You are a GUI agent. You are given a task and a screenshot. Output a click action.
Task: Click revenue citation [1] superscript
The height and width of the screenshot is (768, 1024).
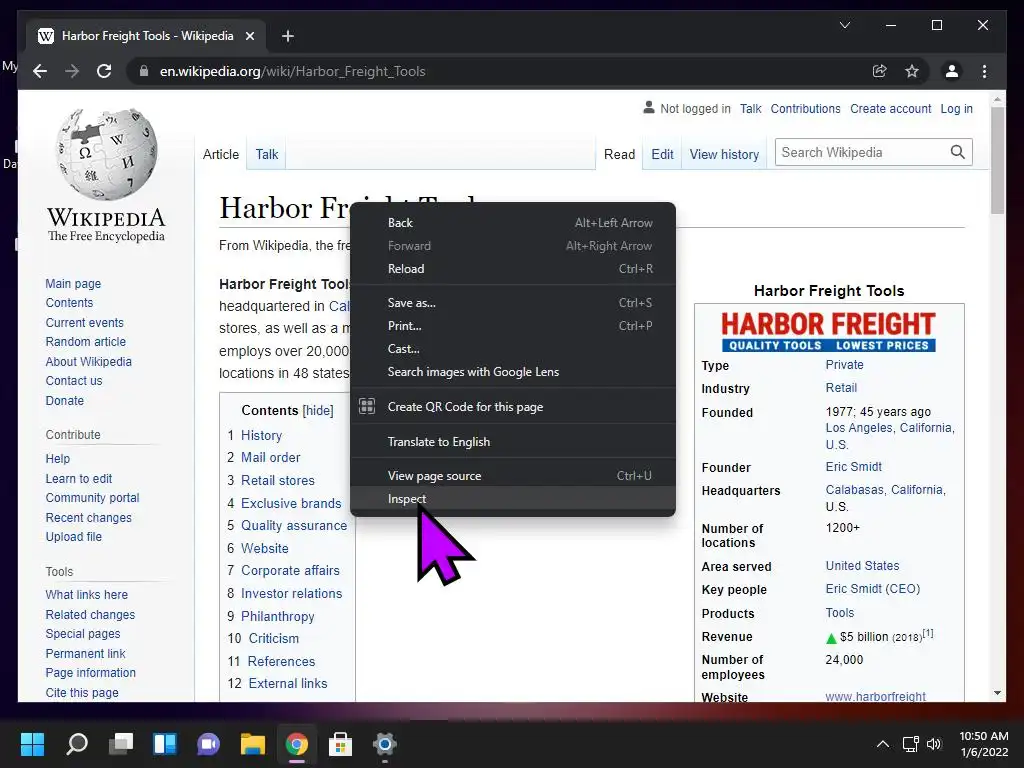(928, 633)
